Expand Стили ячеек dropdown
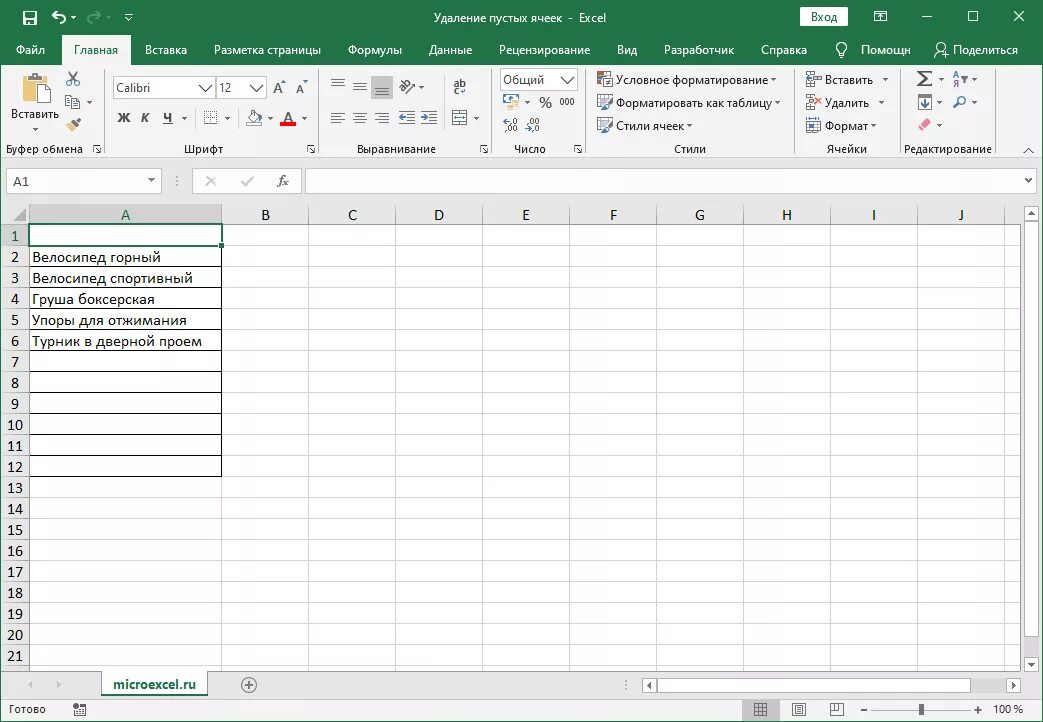This screenshot has width=1043, height=722. click(689, 126)
